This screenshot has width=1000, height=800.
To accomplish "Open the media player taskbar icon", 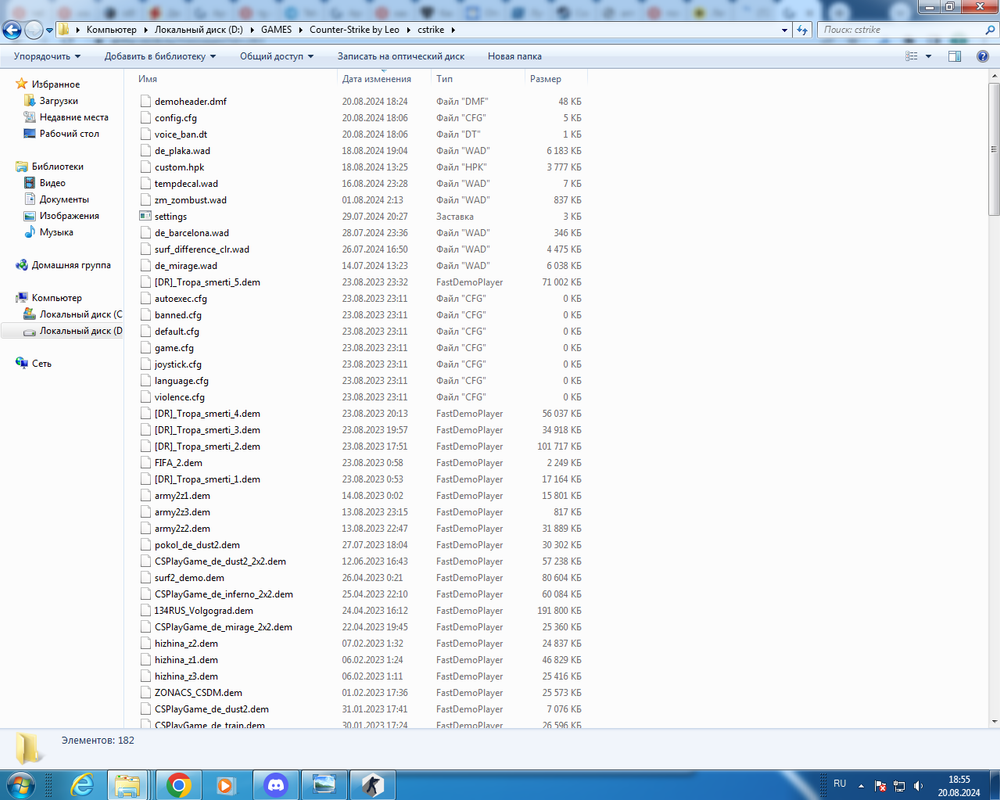I will point(225,785).
